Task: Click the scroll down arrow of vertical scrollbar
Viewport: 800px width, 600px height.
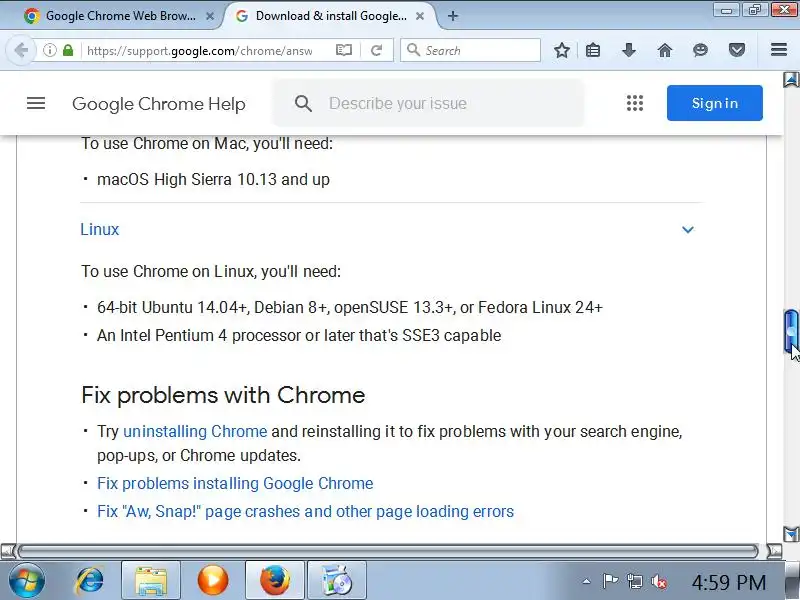Action: tap(791, 534)
